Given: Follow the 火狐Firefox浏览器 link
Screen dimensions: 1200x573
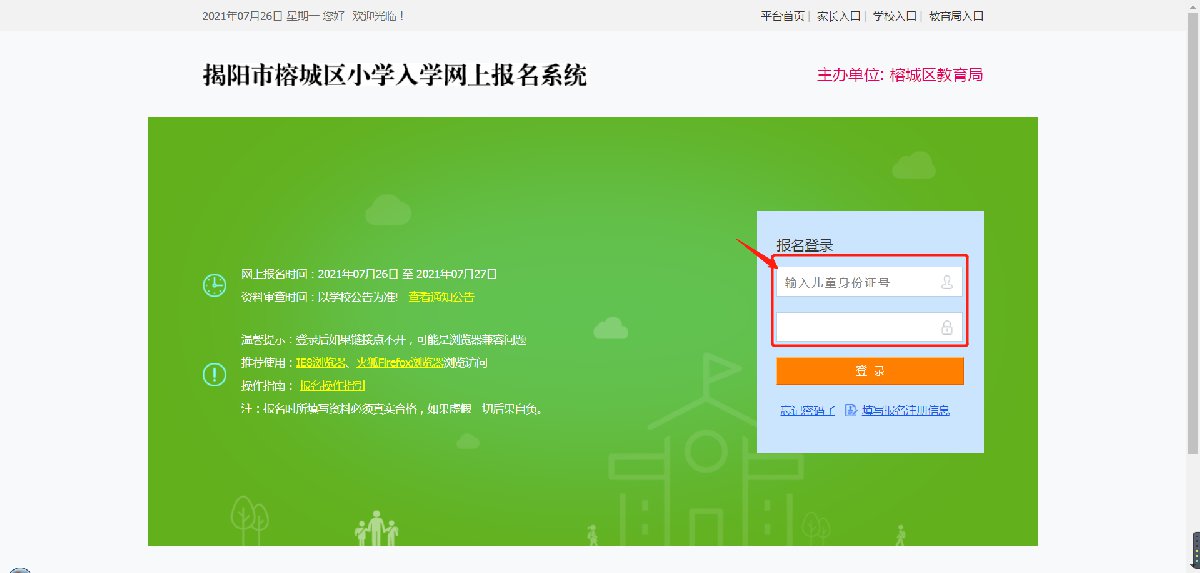Looking at the screenshot, I should (x=400, y=363).
